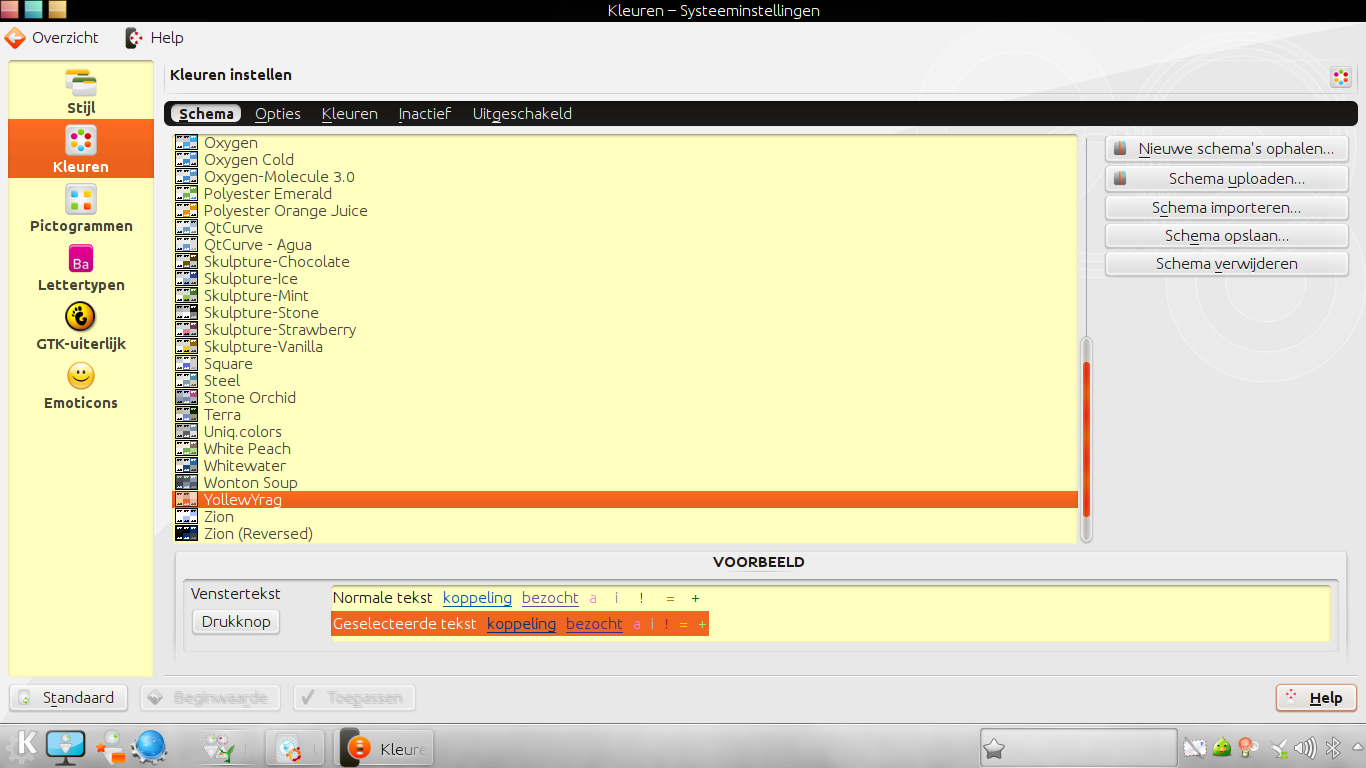Select Polyester Orange Juice scheme

pos(625,211)
